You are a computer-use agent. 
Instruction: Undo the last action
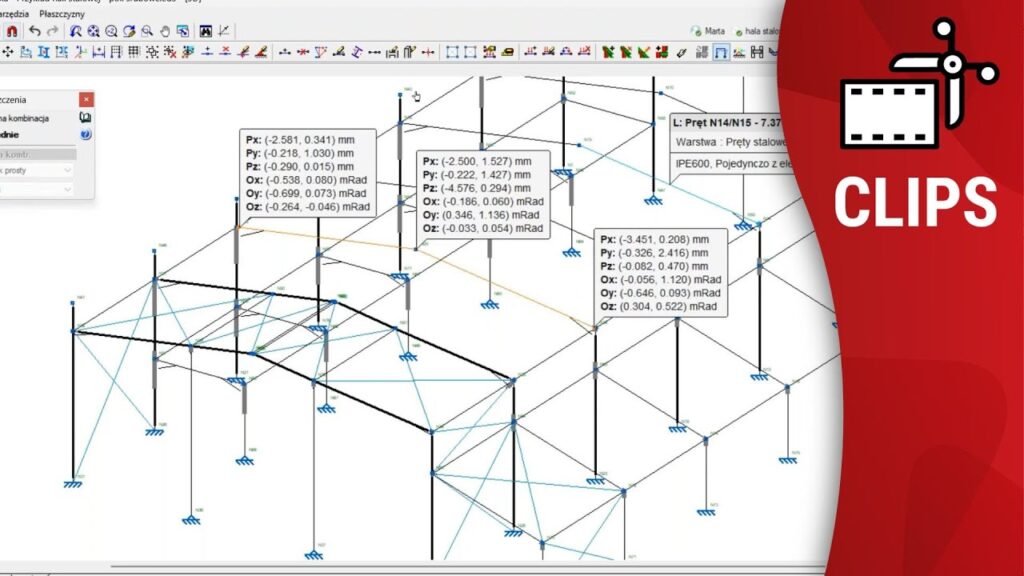(x=35, y=32)
